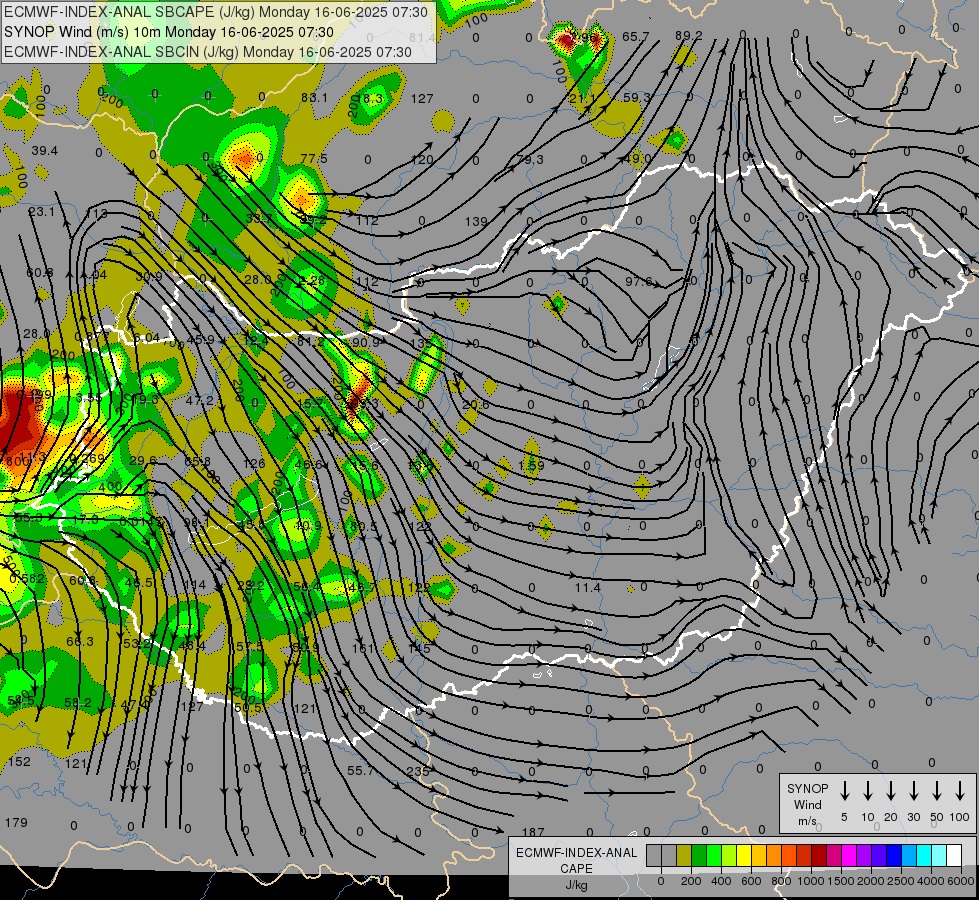979x900 pixels.
Task: Click the 'SYNOP' label in wind legend
Action: coord(807,788)
